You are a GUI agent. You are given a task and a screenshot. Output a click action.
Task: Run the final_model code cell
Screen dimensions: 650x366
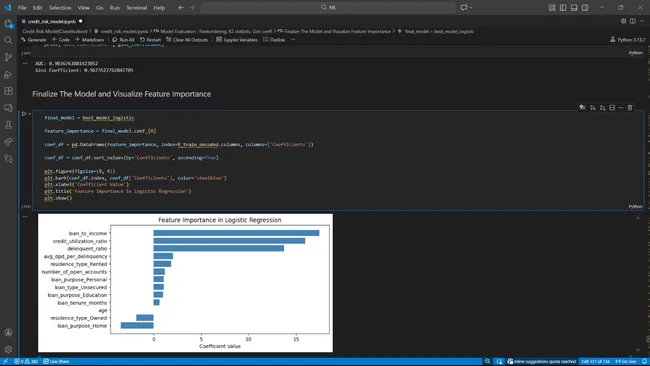coord(24,114)
